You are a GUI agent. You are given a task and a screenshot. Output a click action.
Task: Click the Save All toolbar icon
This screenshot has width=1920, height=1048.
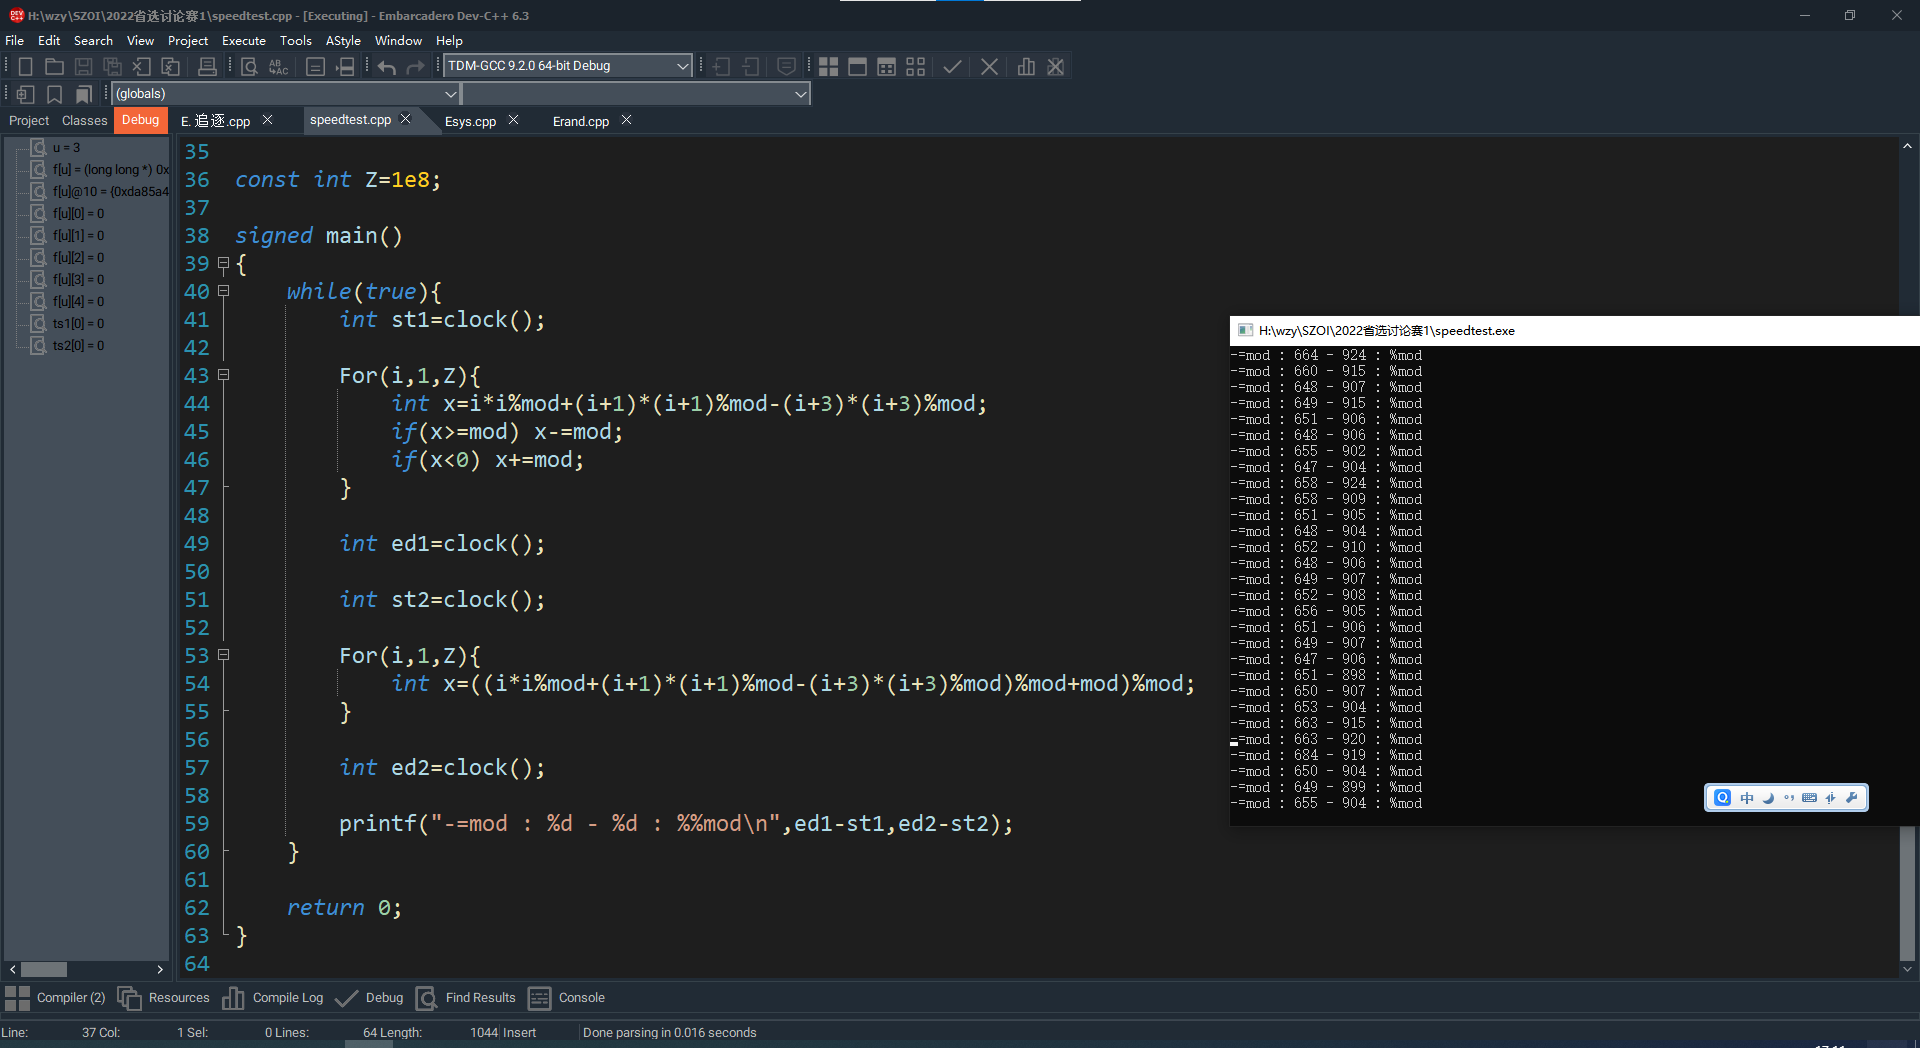click(113, 67)
